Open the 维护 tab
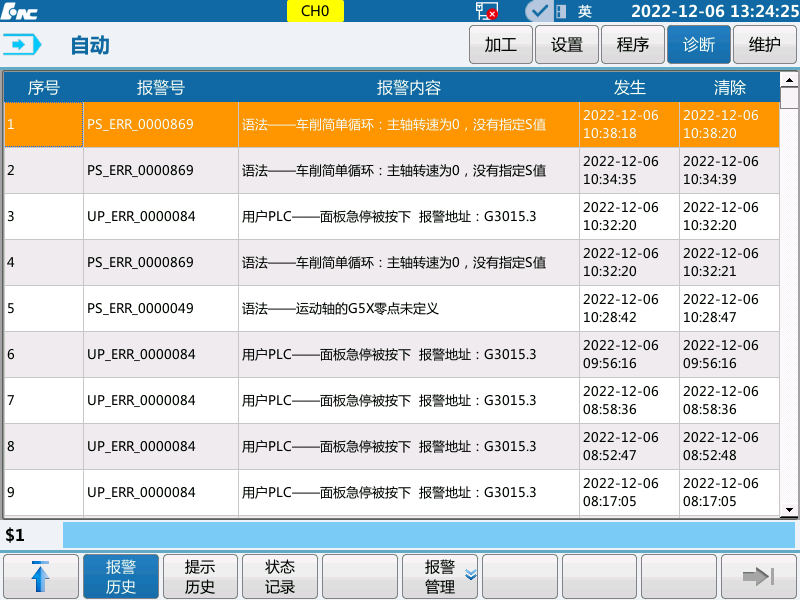Image resolution: width=800 pixels, height=600 pixels. [764, 45]
